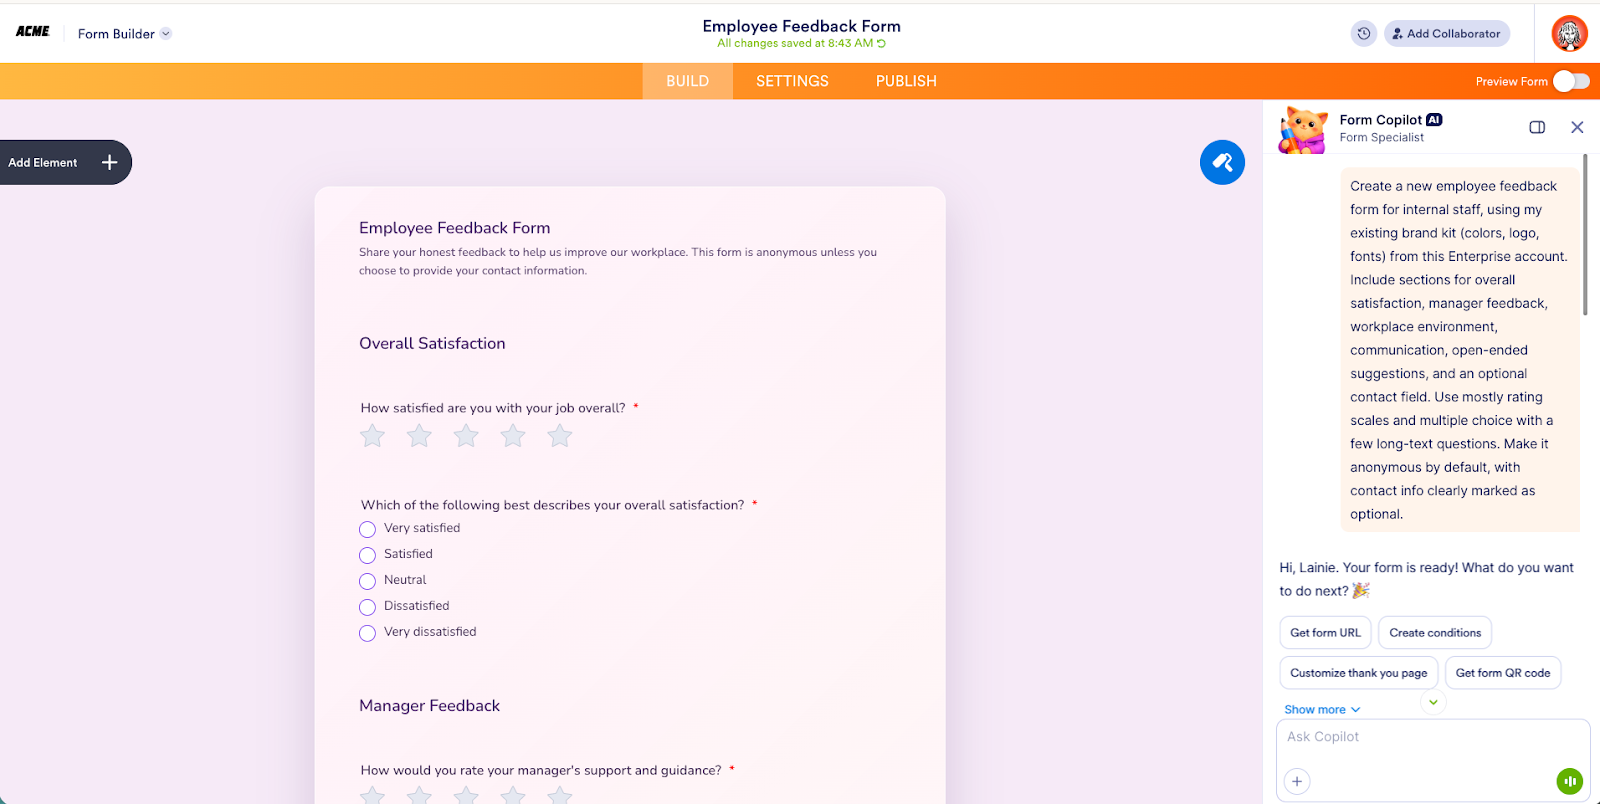Click the refresh icon next to saved status

[881, 44]
